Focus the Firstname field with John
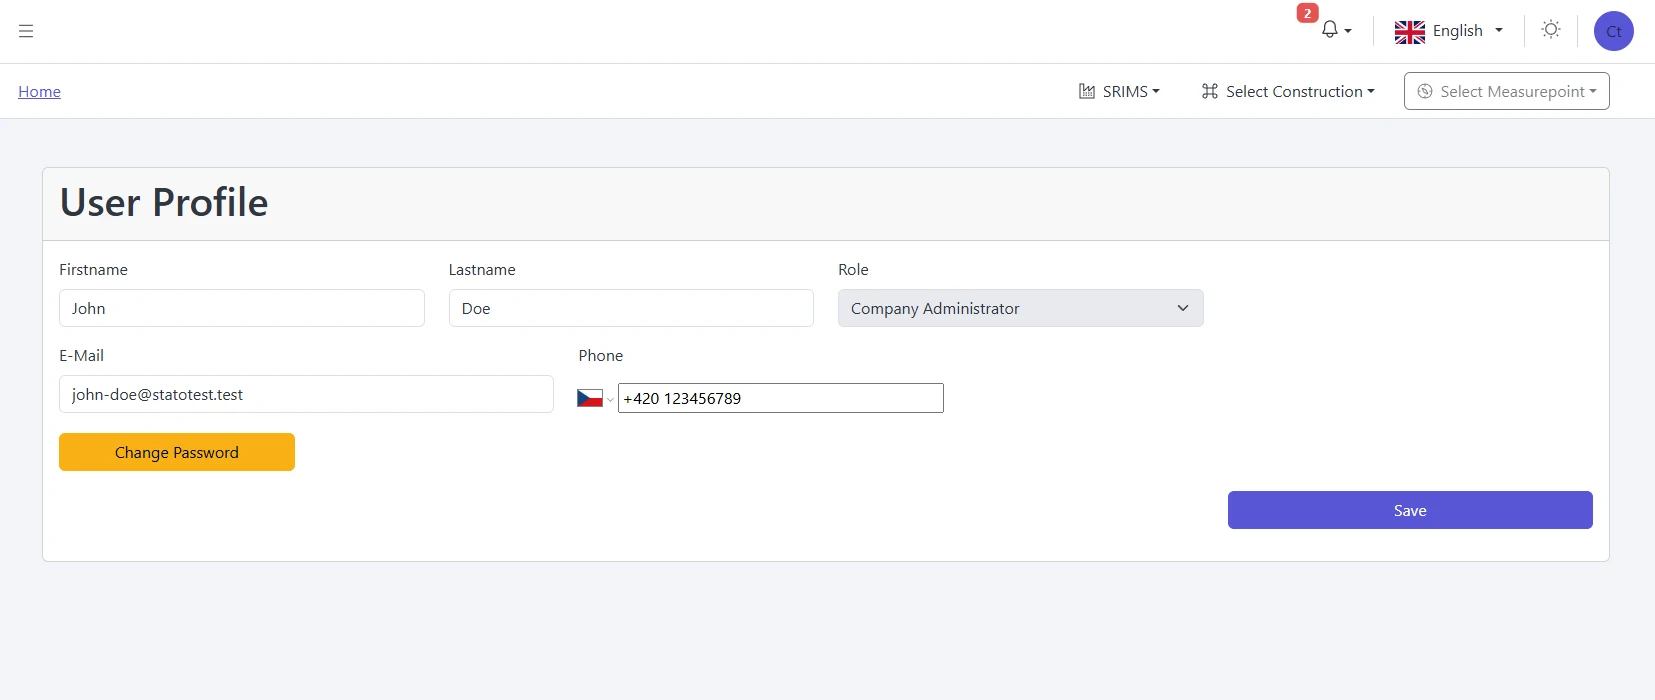Screen dimensions: 1655x700 click(x=241, y=308)
